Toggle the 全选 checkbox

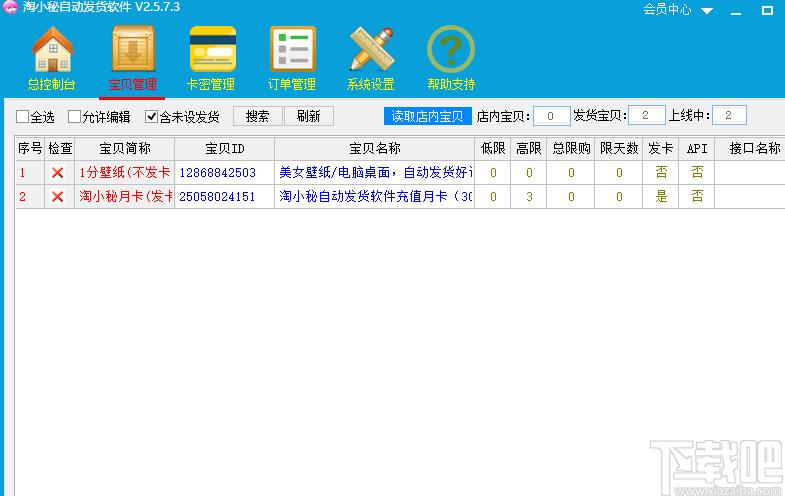pos(23,117)
